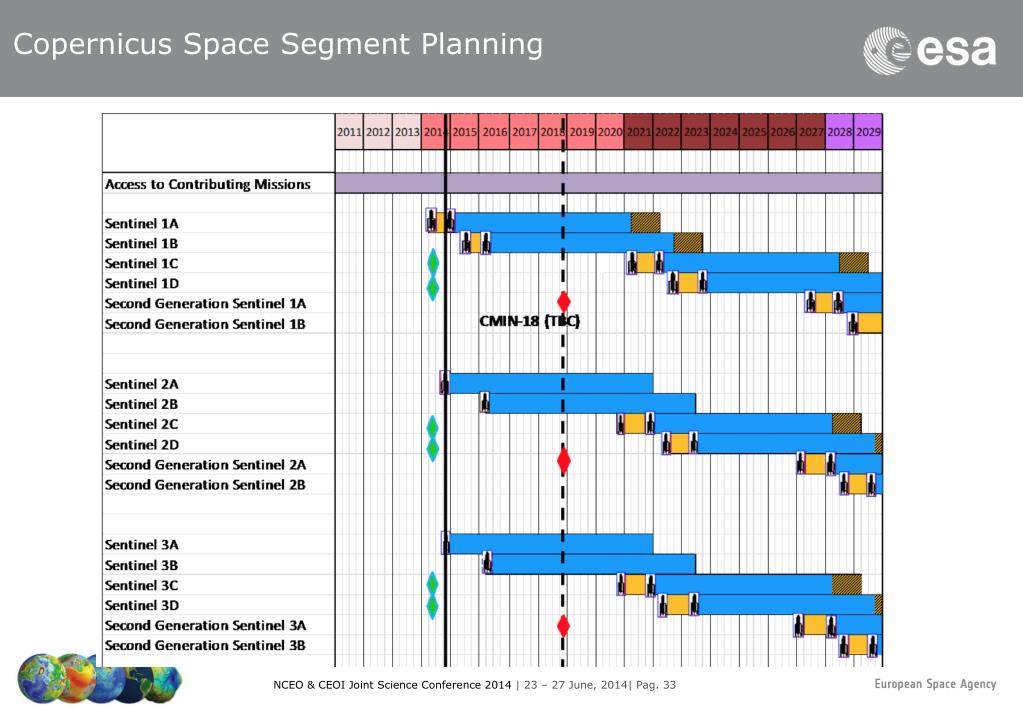Image resolution: width=1023 pixels, height=708 pixels.
Task: Click the green diamond on Sentinel 1C row
Action: pos(433,263)
